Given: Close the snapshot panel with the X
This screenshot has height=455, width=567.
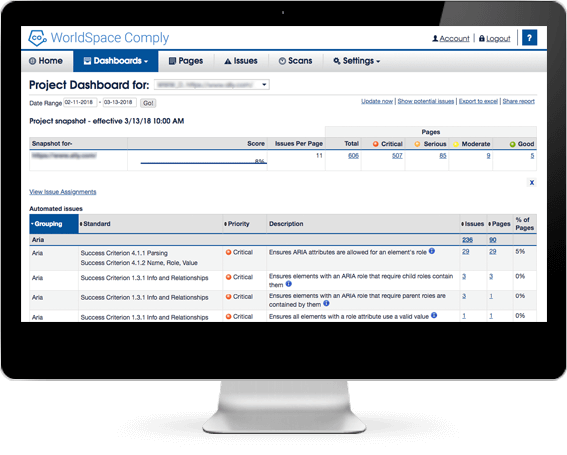Looking at the screenshot, I should [532, 183].
